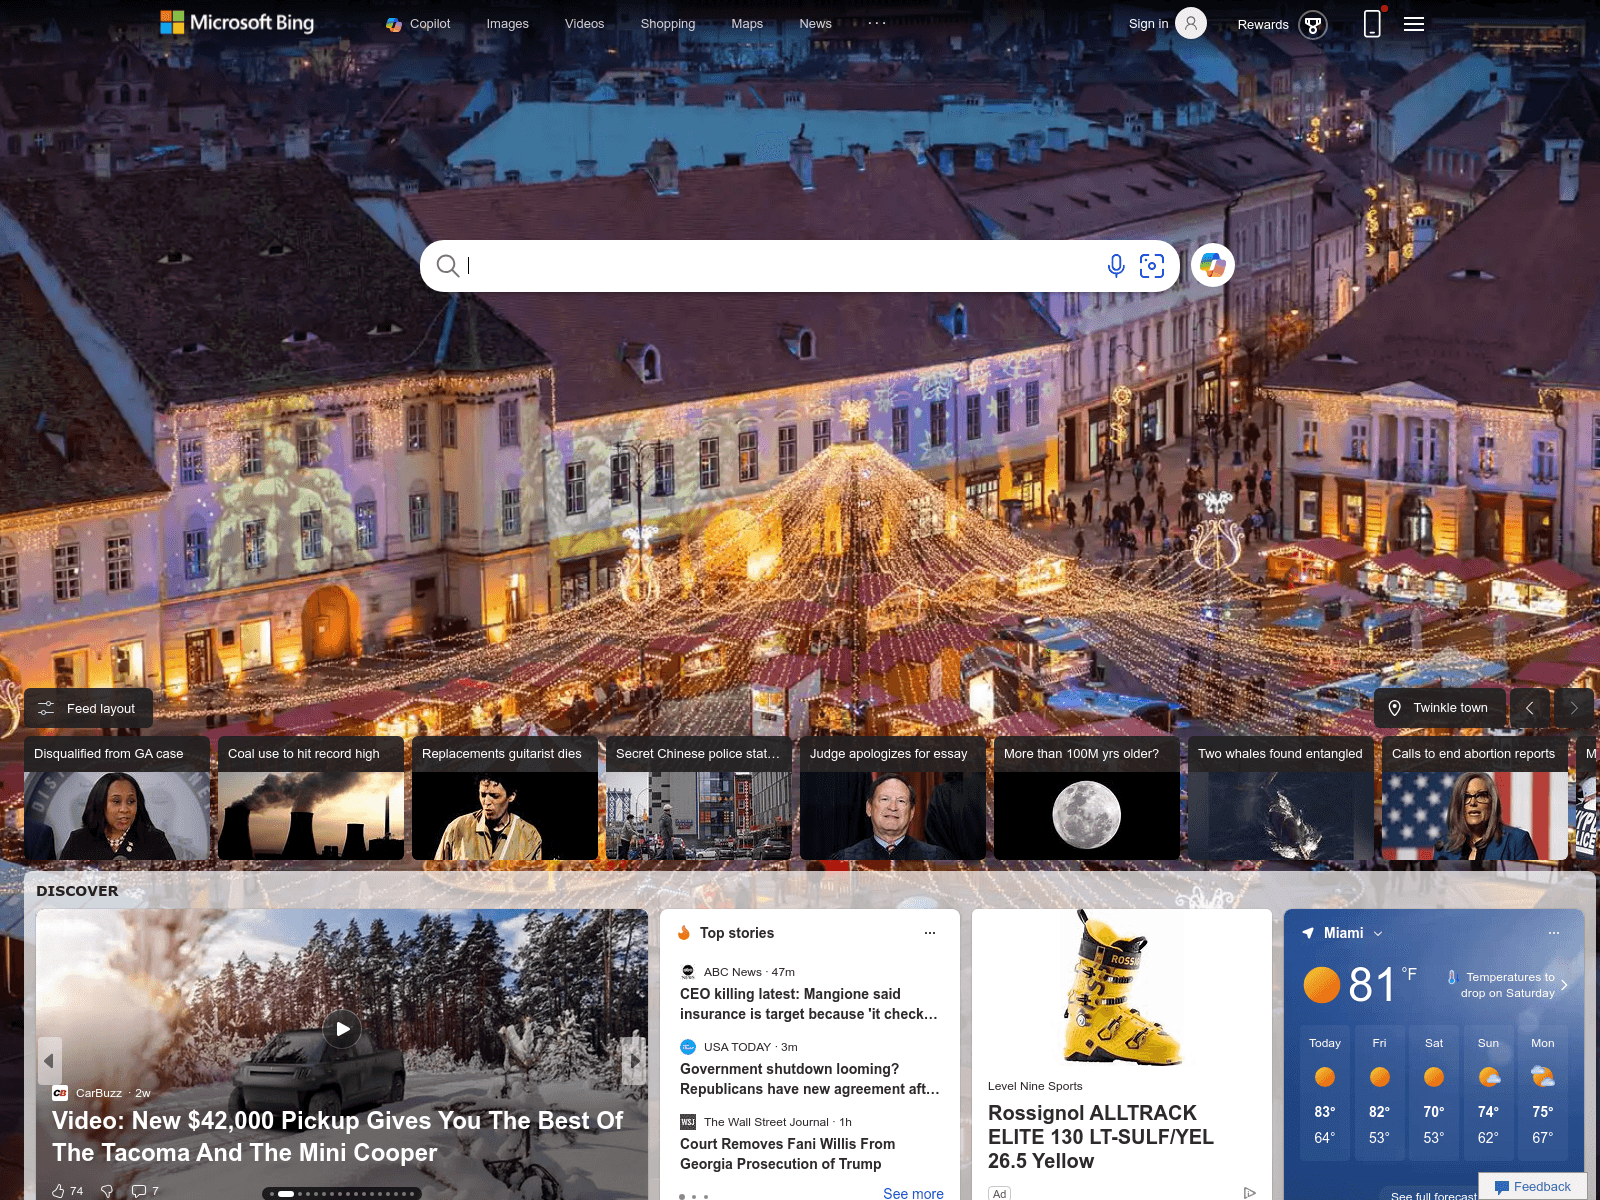The width and height of the screenshot is (1600, 1200).
Task: Open the temperatures drop Saturday alert
Action: click(1508, 985)
